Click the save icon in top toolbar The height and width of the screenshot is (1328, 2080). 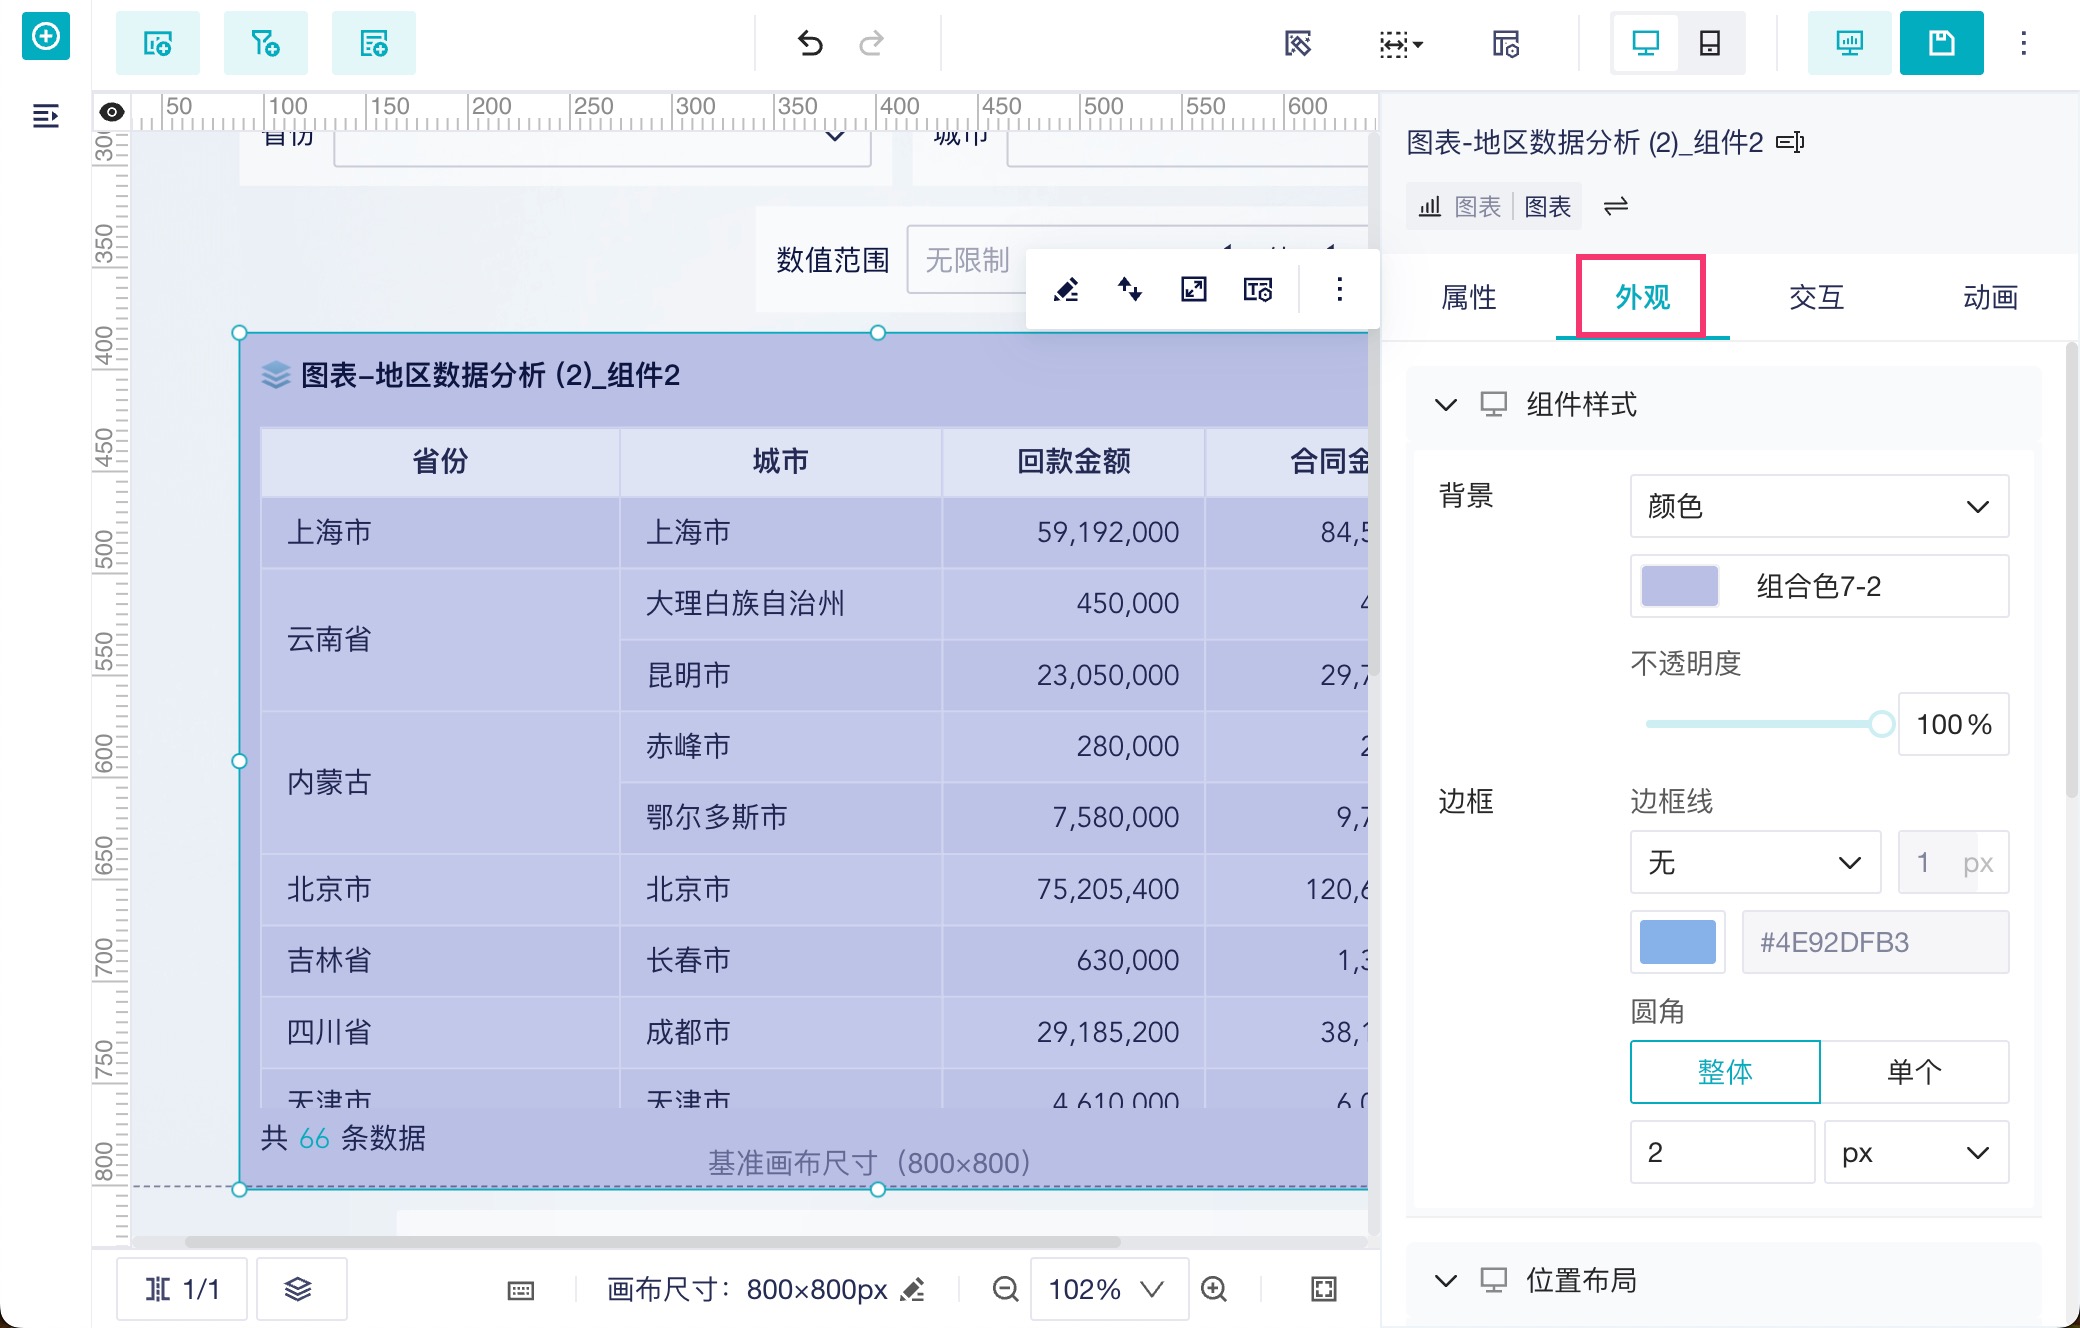pyautogui.click(x=1941, y=43)
